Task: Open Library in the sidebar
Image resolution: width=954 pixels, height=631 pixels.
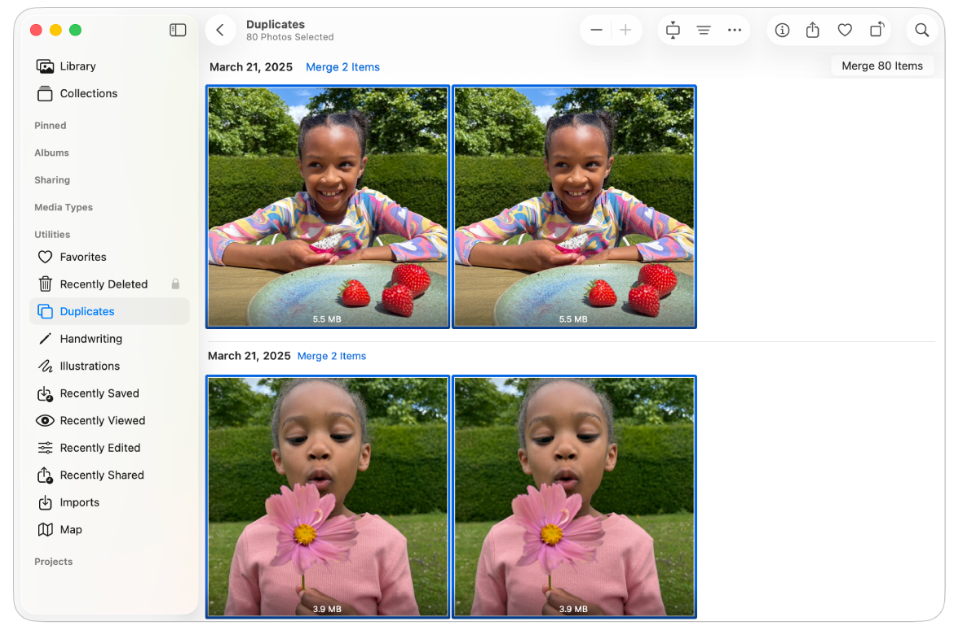Action: coord(77,66)
